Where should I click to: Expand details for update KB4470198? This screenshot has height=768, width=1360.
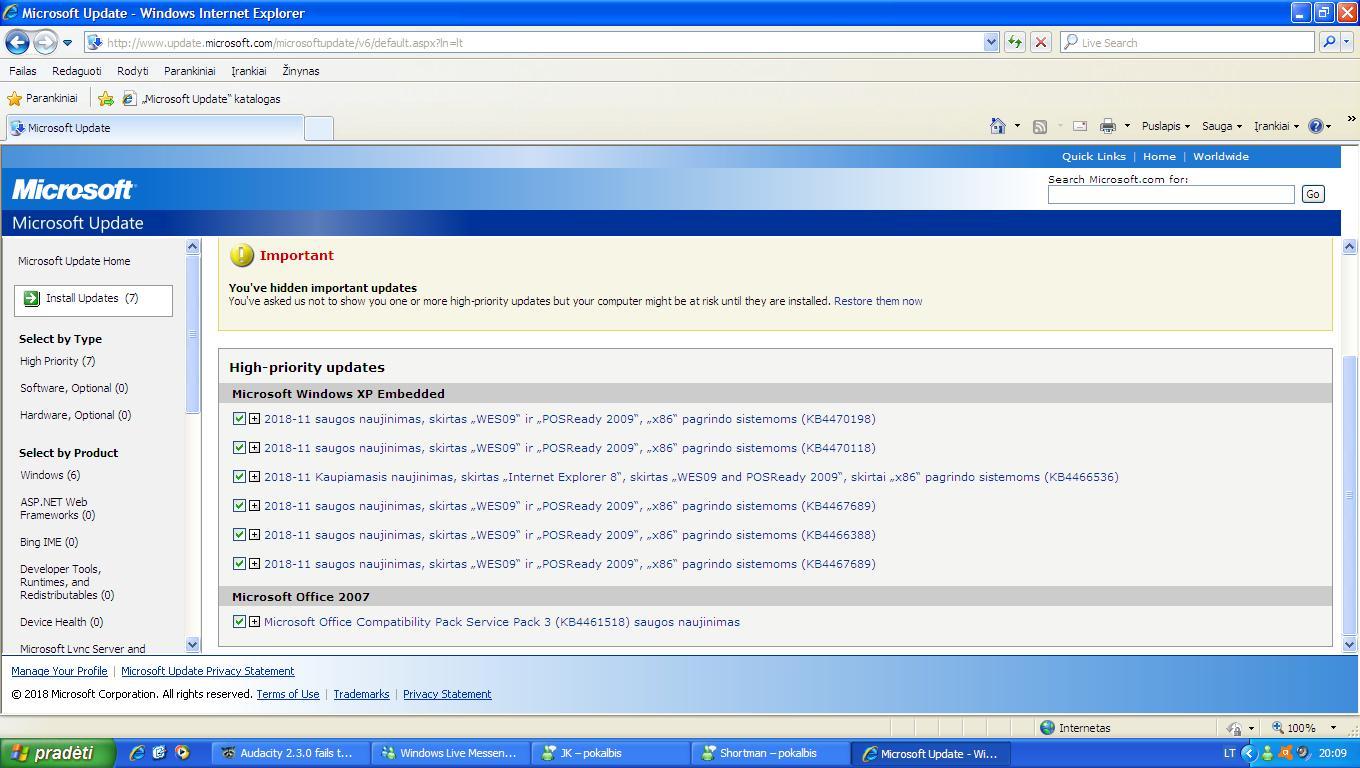(x=254, y=419)
